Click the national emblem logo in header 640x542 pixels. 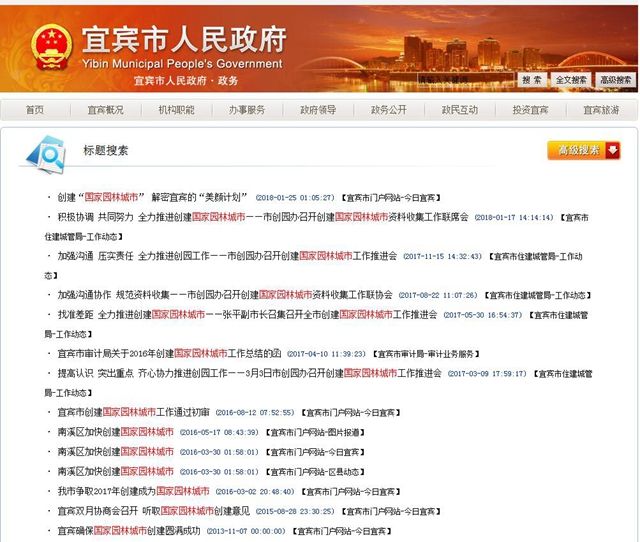[51, 47]
